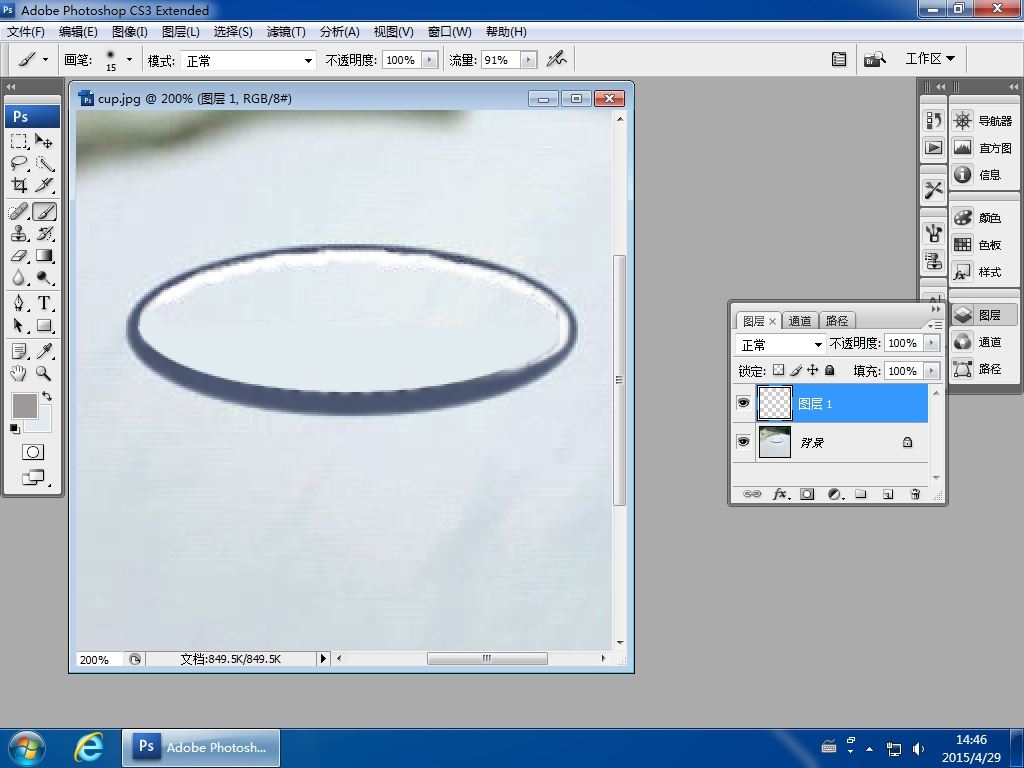Viewport: 1024px width, 768px height.
Task: Select the Dodge tool
Action: click(x=44, y=278)
